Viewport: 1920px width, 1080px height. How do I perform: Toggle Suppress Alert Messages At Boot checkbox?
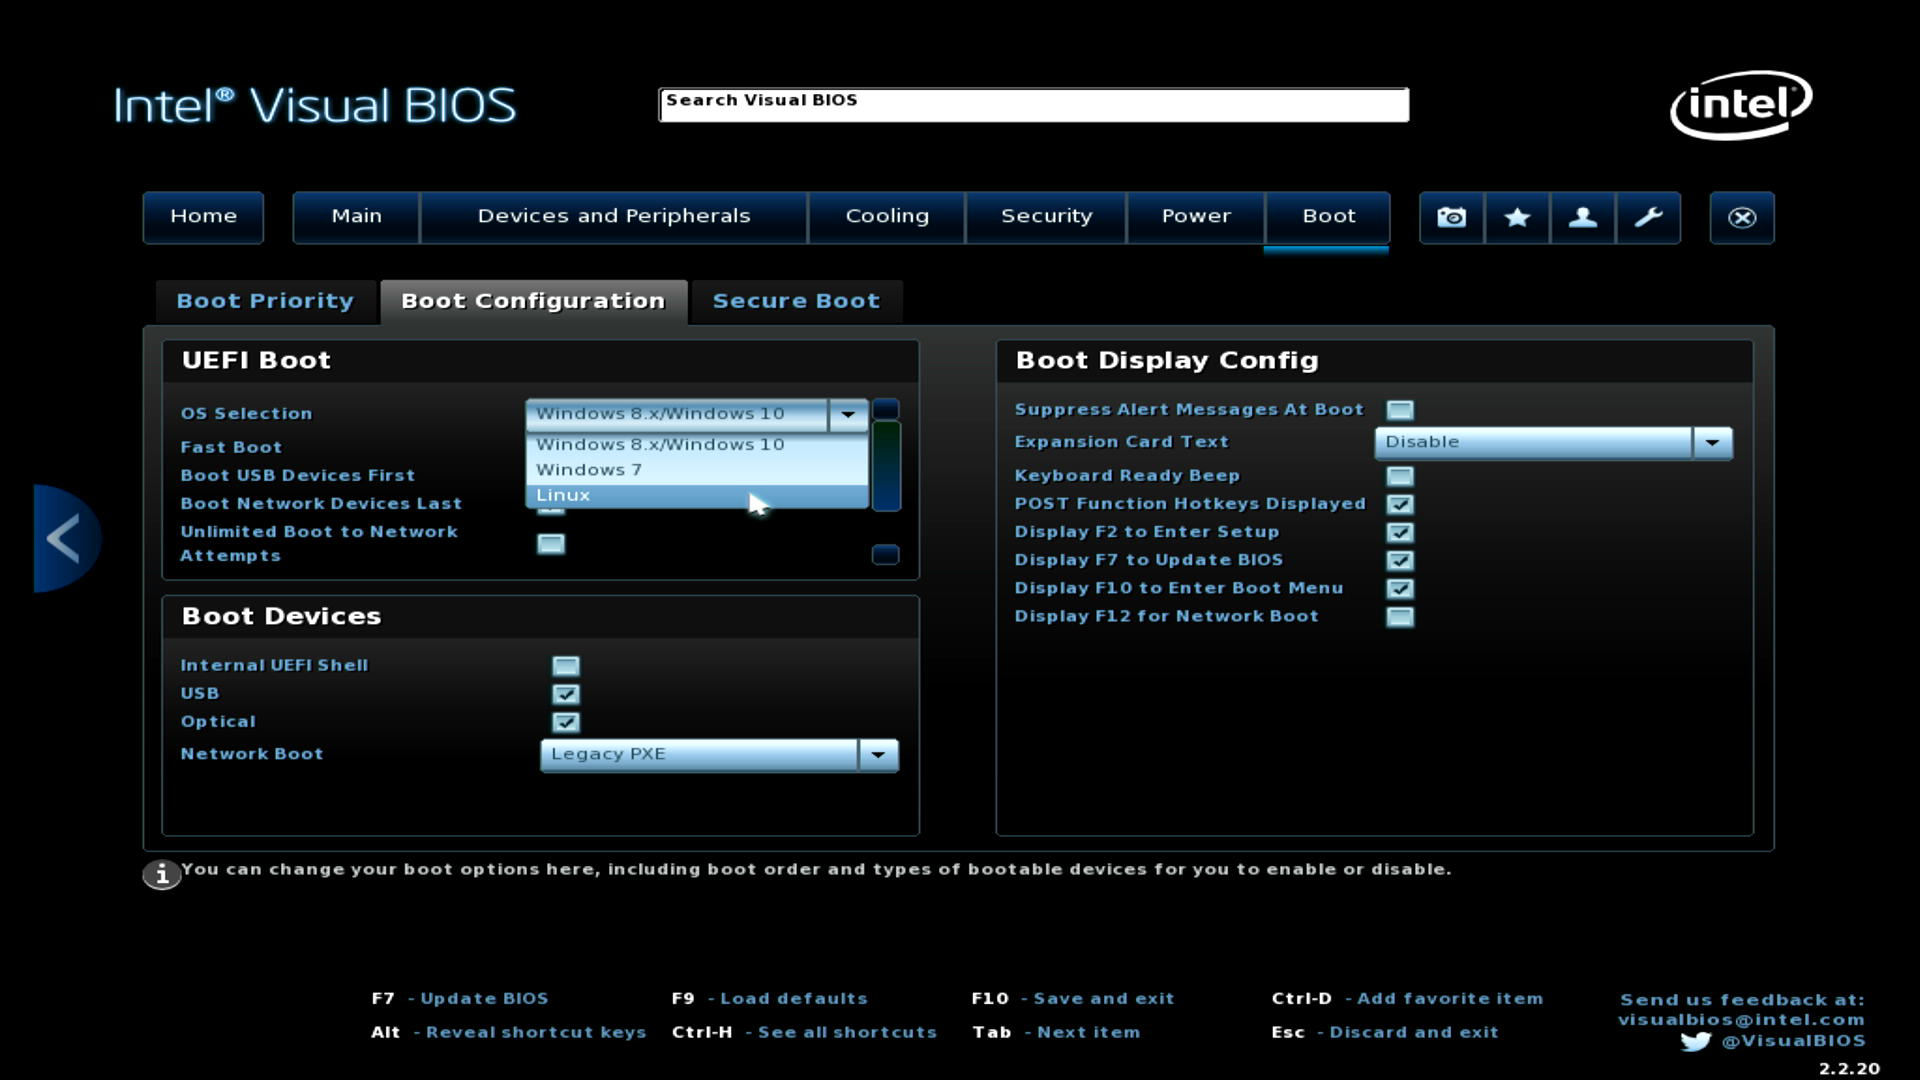click(1400, 410)
